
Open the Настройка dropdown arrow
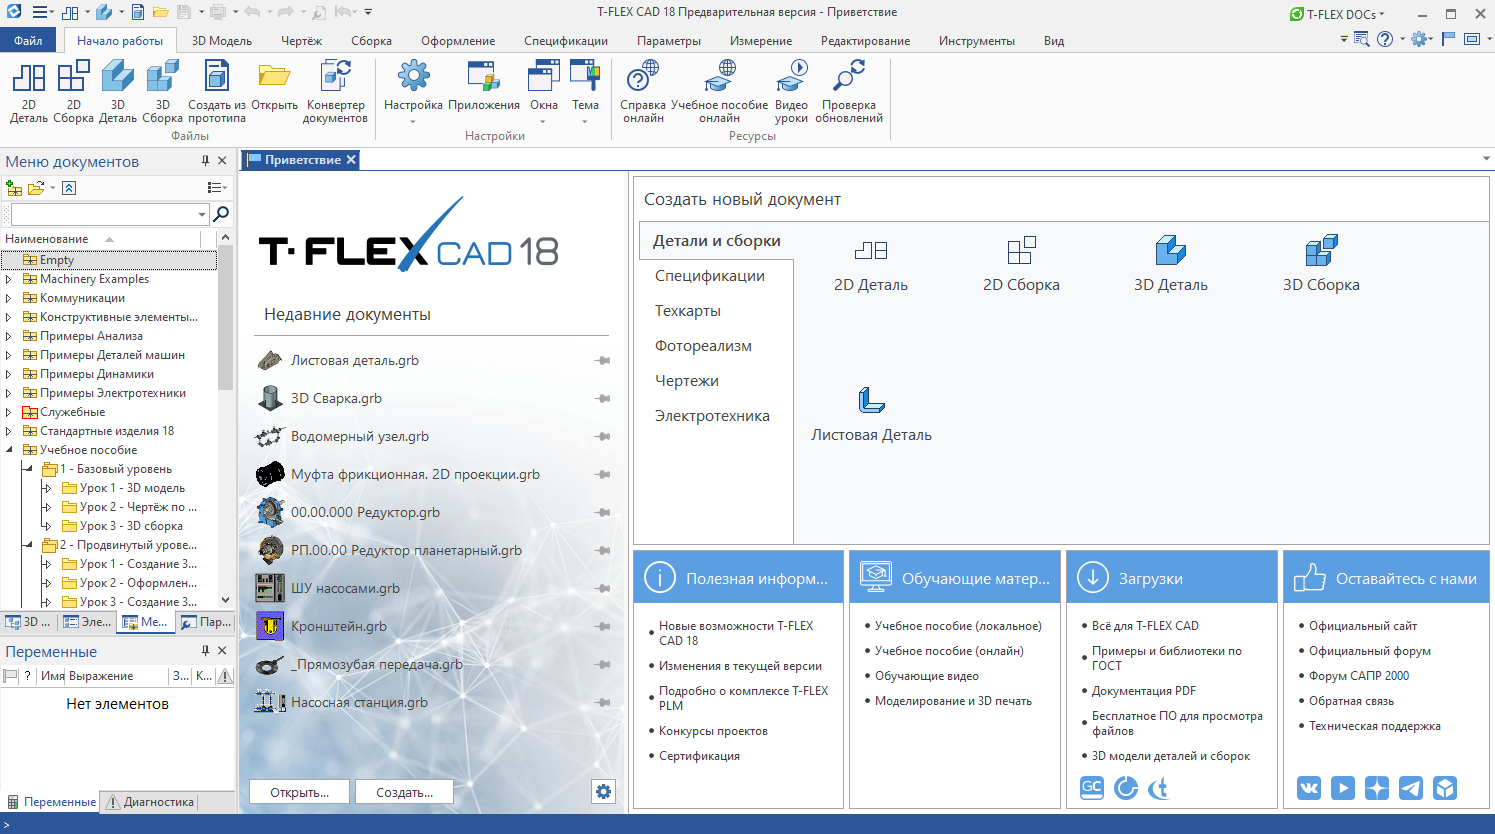(x=412, y=122)
